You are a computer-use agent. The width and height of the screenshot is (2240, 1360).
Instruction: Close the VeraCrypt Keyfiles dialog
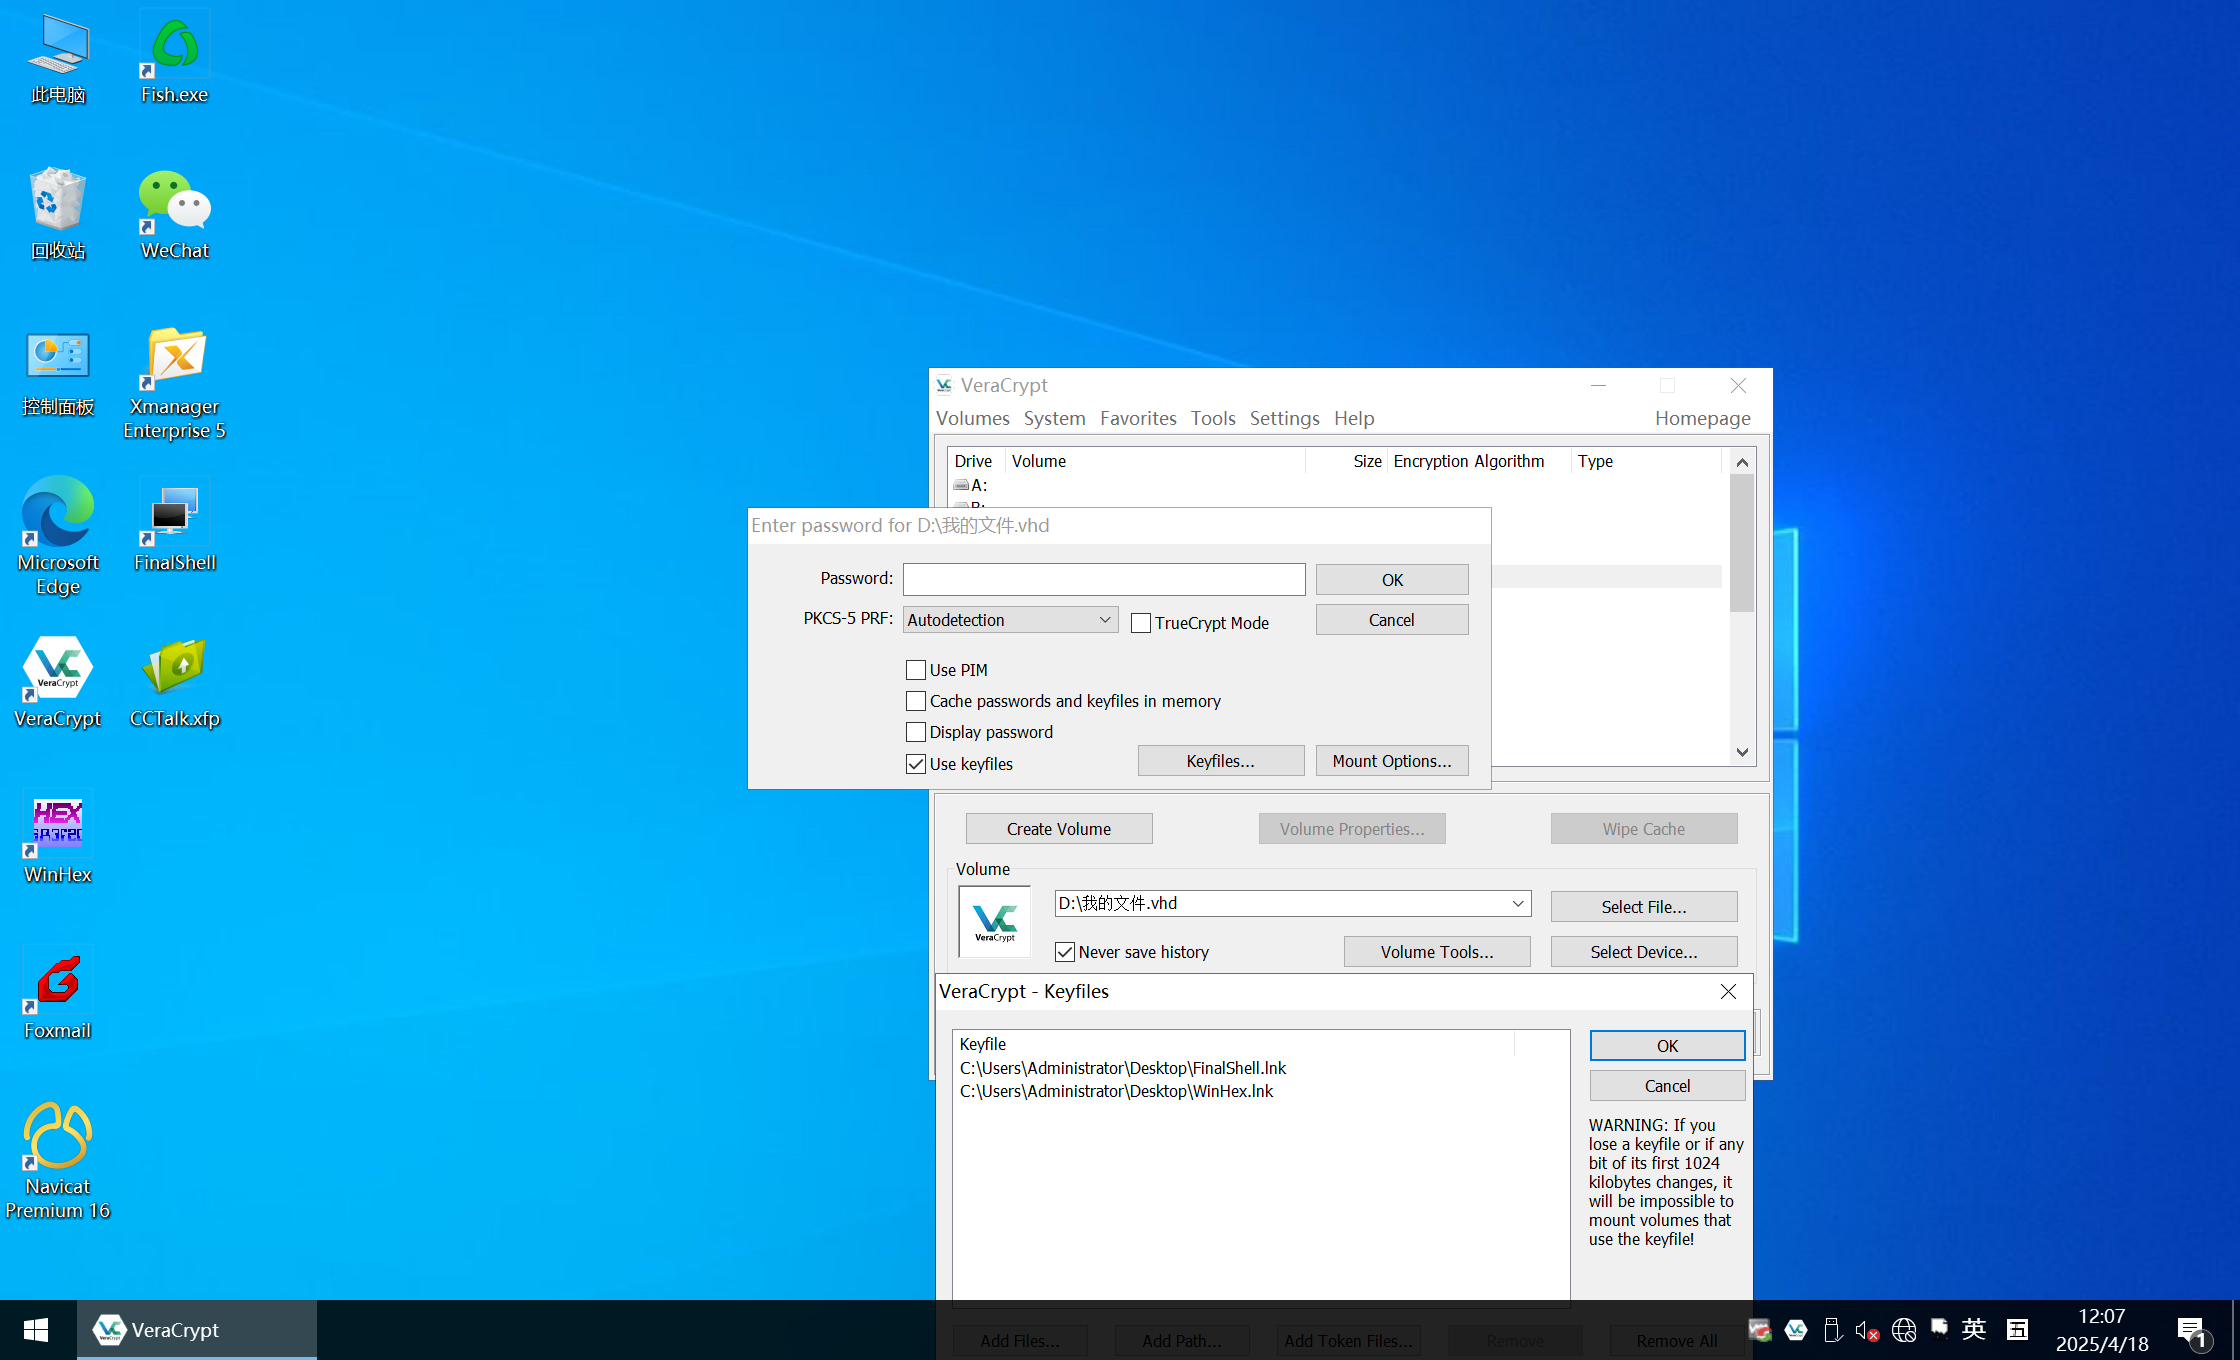(x=1728, y=991)
